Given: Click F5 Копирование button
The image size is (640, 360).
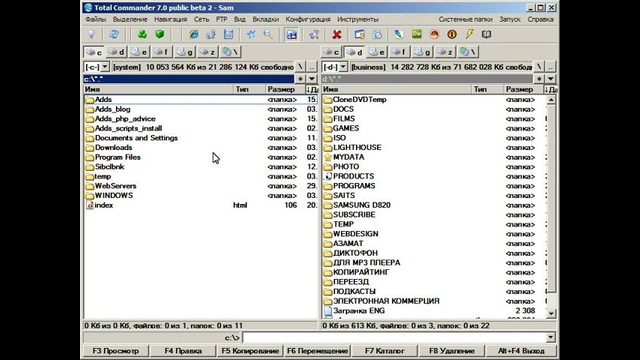Looking at the screenshot, I should click(x=250, y=351).
